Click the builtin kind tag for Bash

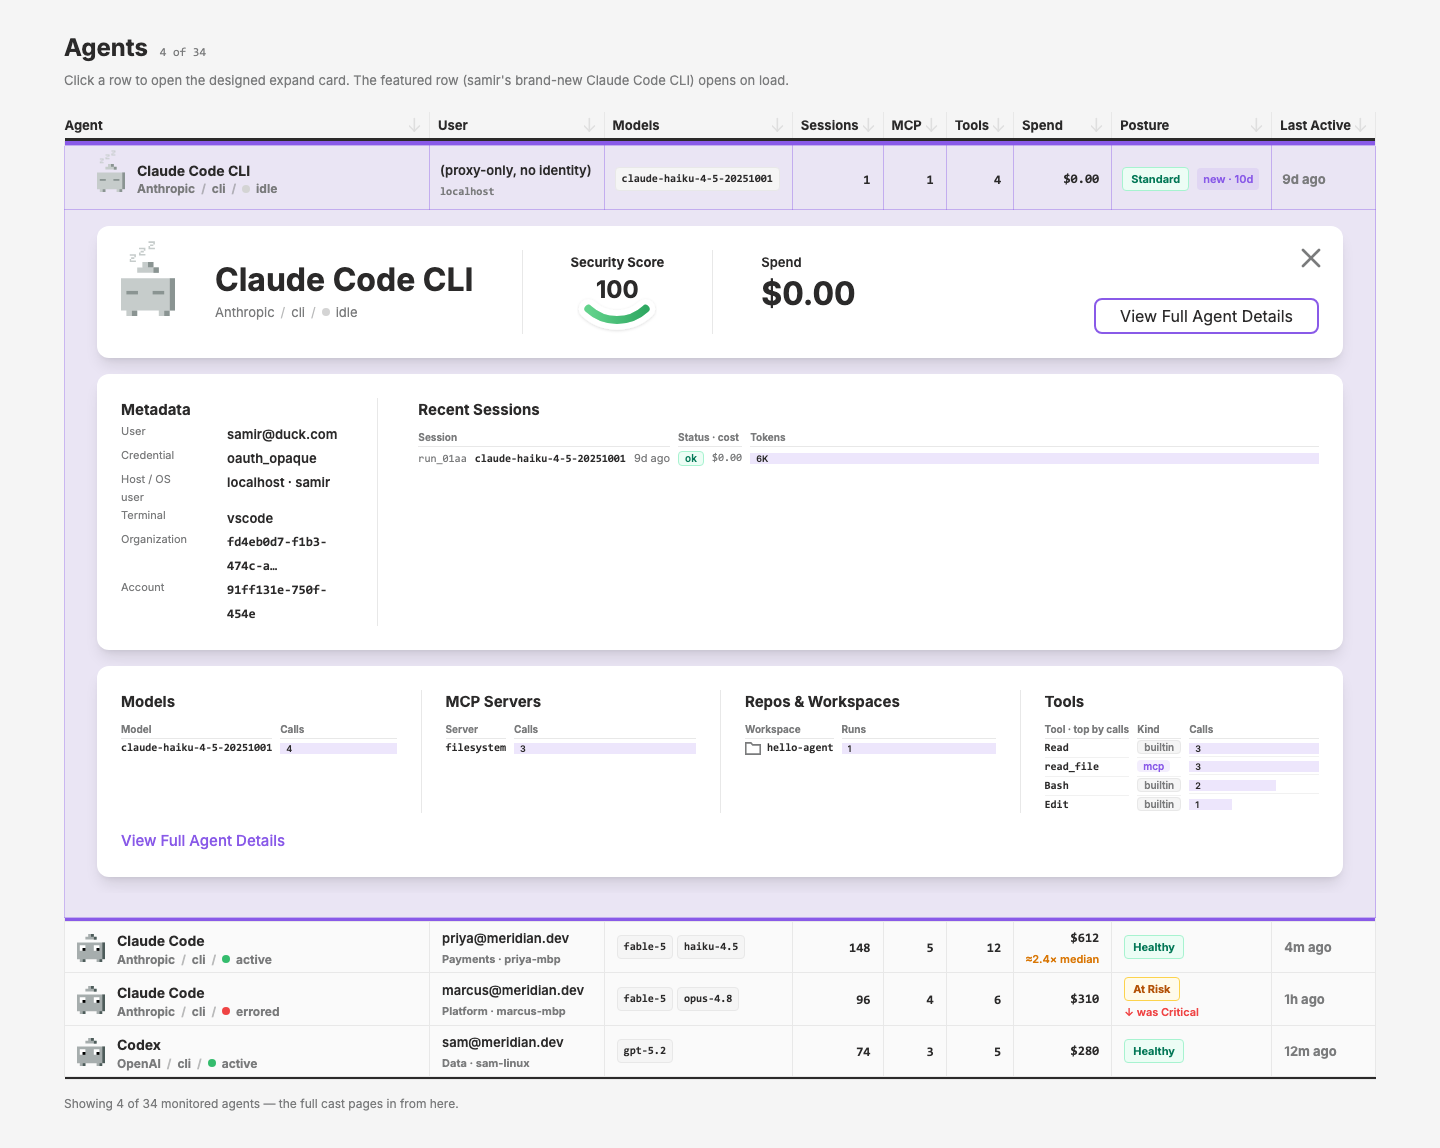coord(1159,786)
